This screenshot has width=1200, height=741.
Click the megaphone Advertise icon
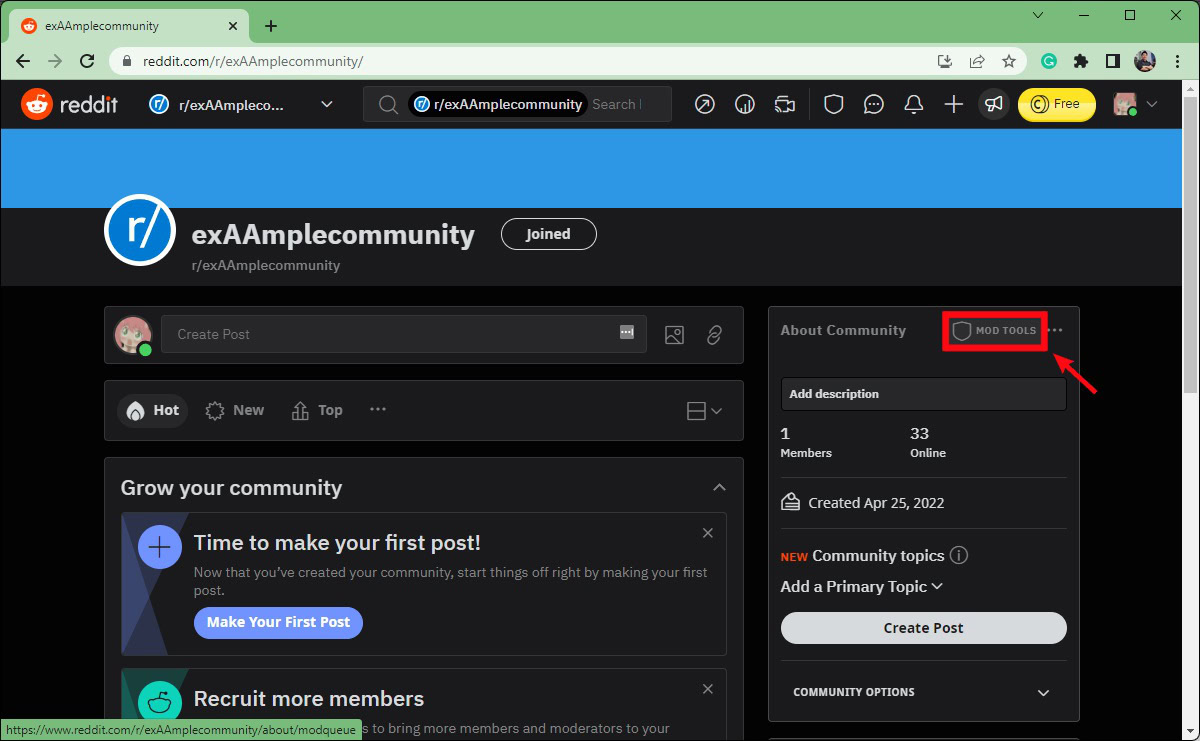(x=993, y=103)
